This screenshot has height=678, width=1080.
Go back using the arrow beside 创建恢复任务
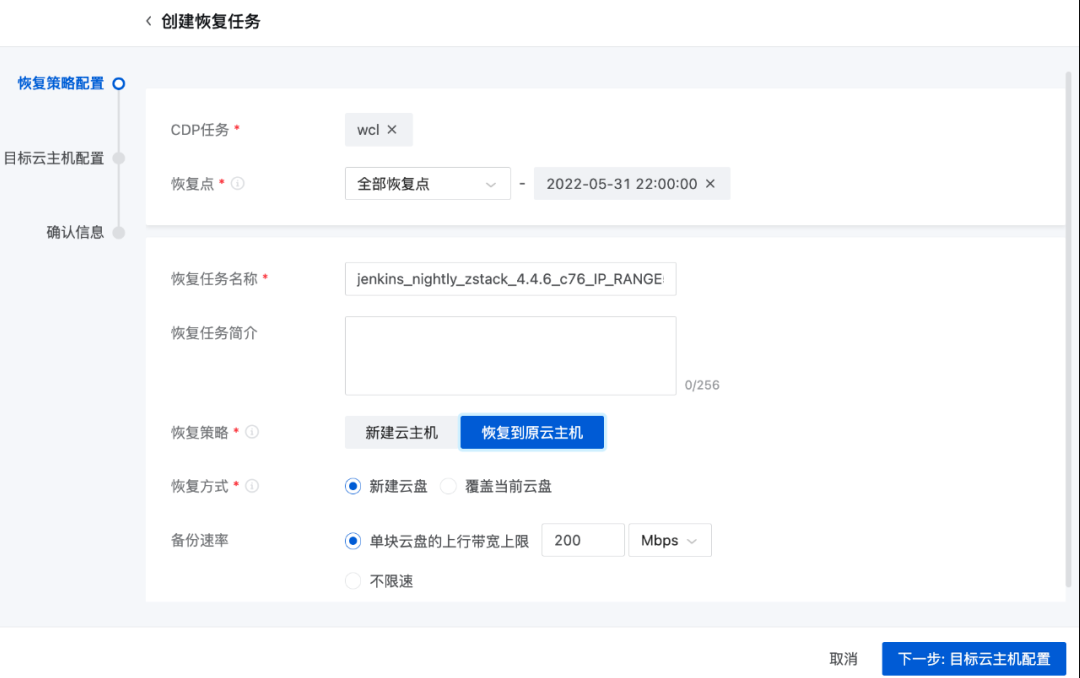[x=148, y=21]
